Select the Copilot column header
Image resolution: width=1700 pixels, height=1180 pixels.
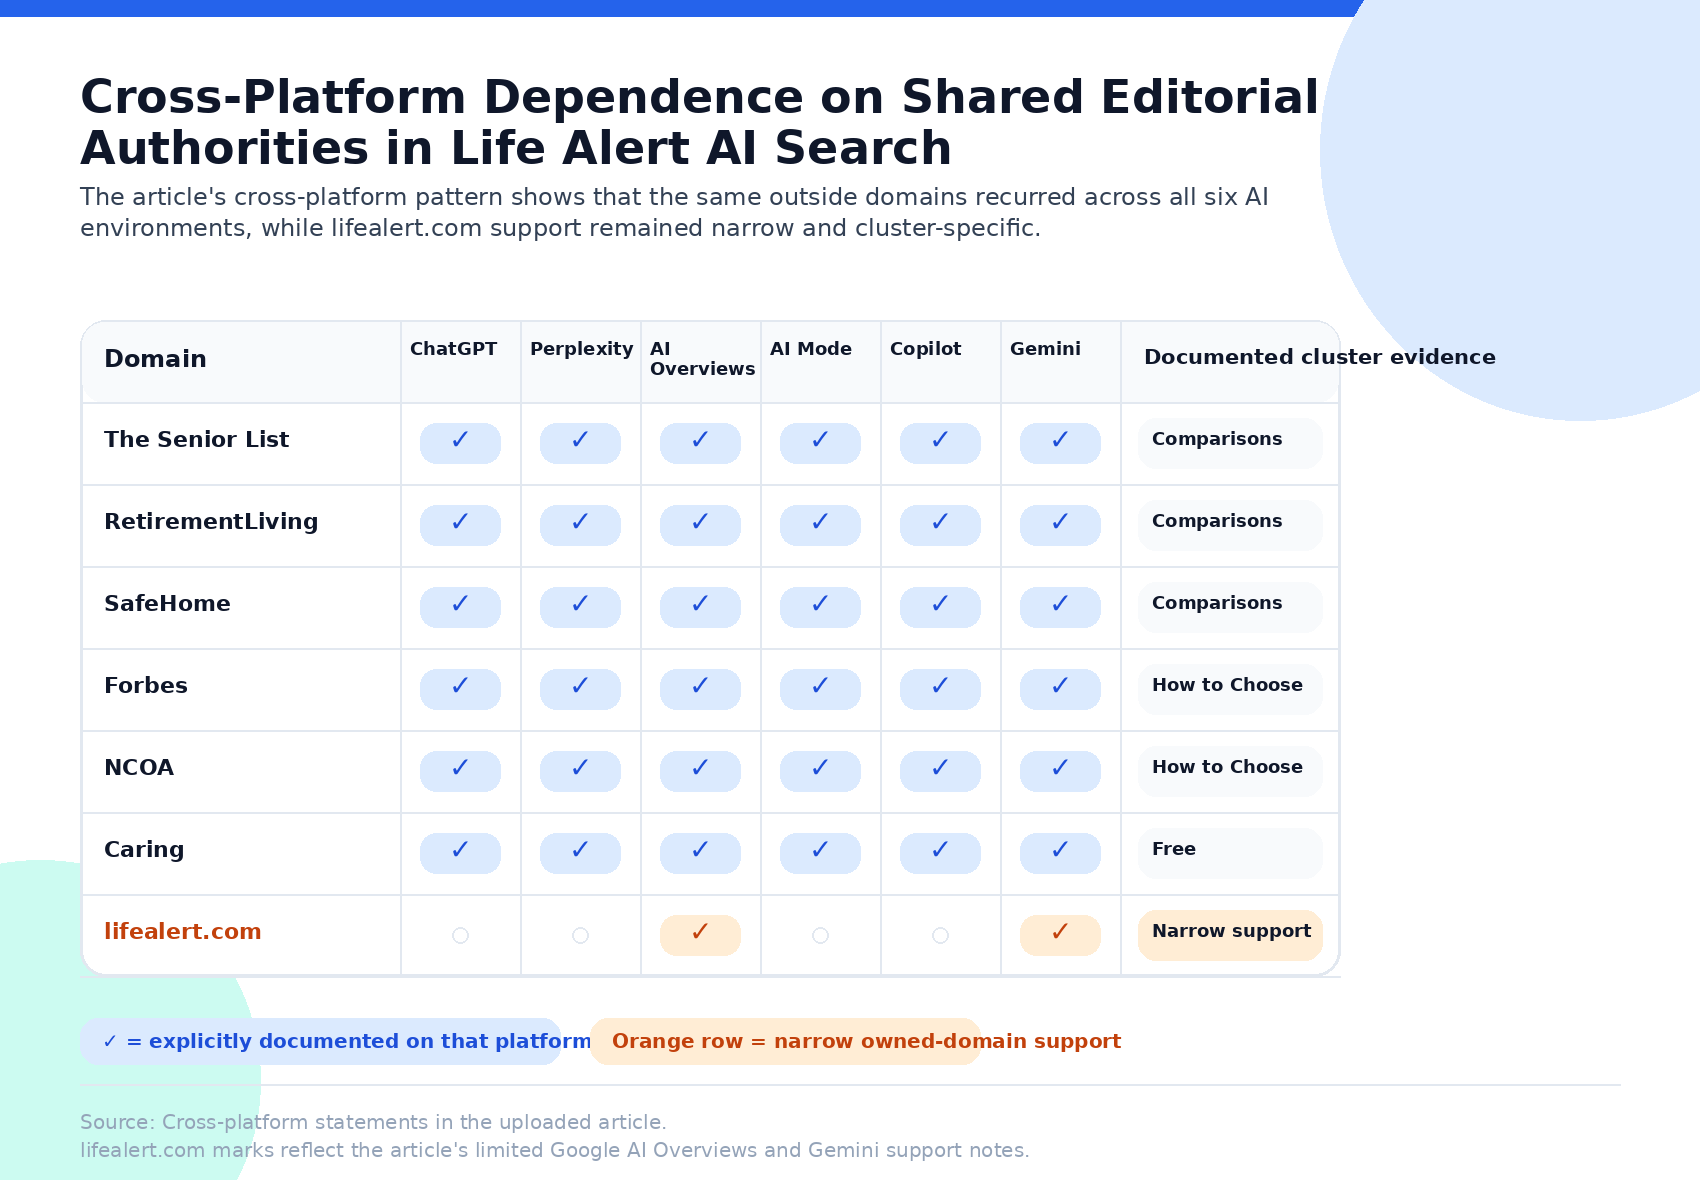[x=925, y=349]
